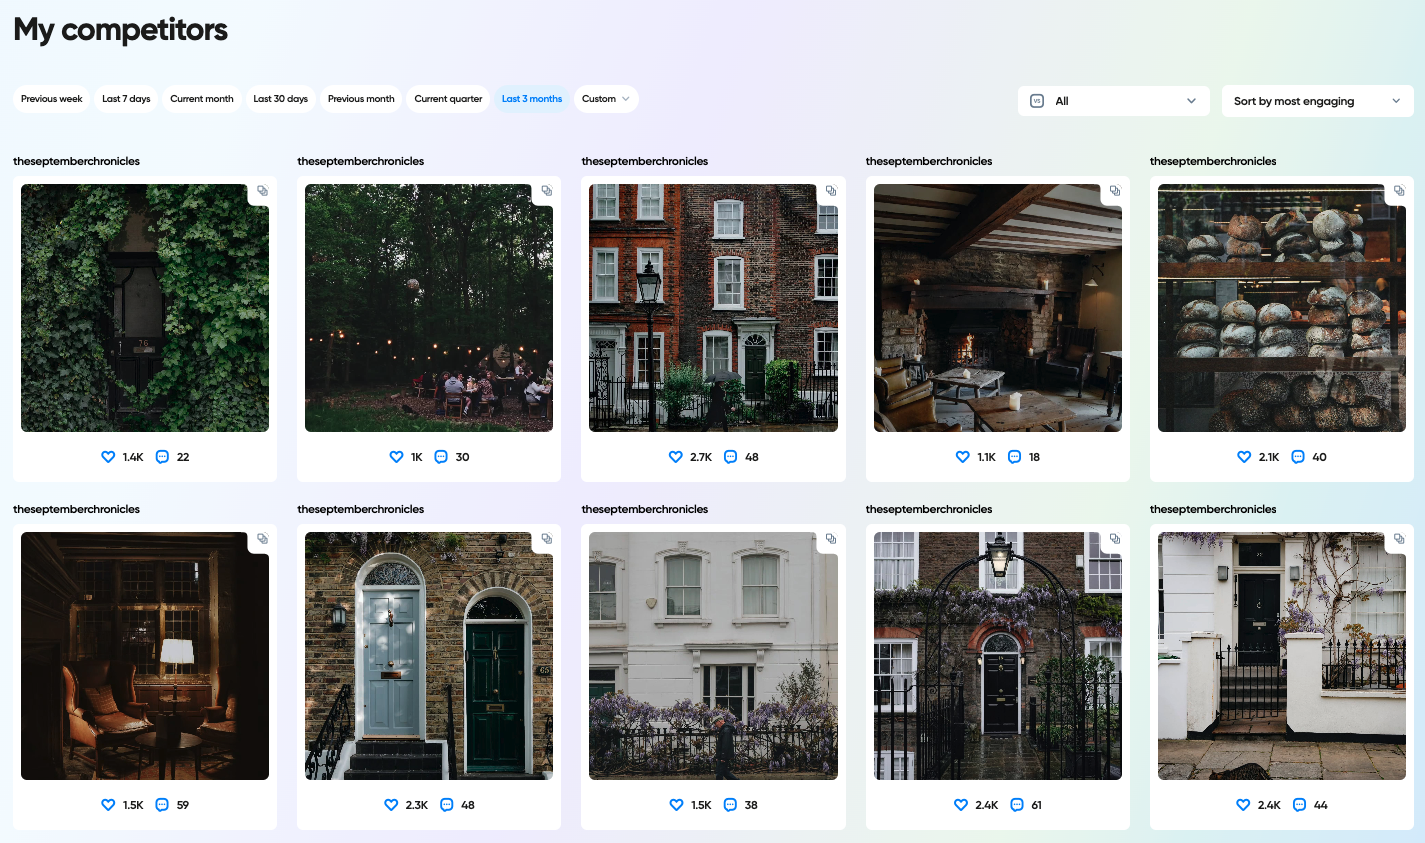This screenshot has width=1425, height=843.
Task: Open the bakery bread shelves thumbnail
Action: point(1282,308)
